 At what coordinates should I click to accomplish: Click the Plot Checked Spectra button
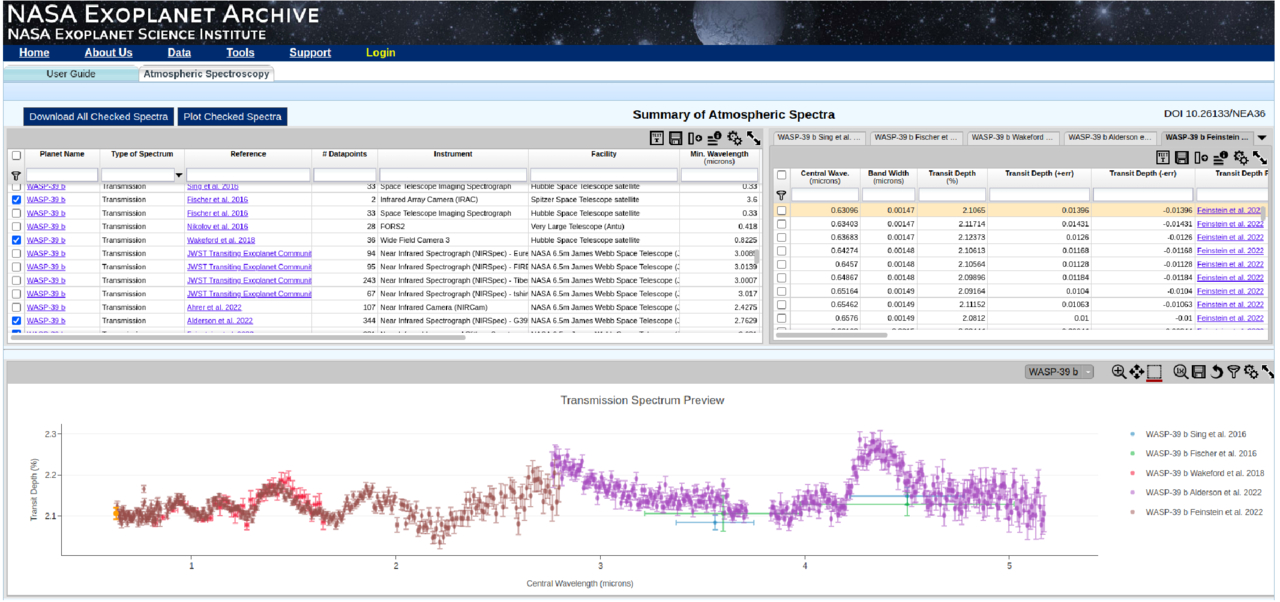232,116
